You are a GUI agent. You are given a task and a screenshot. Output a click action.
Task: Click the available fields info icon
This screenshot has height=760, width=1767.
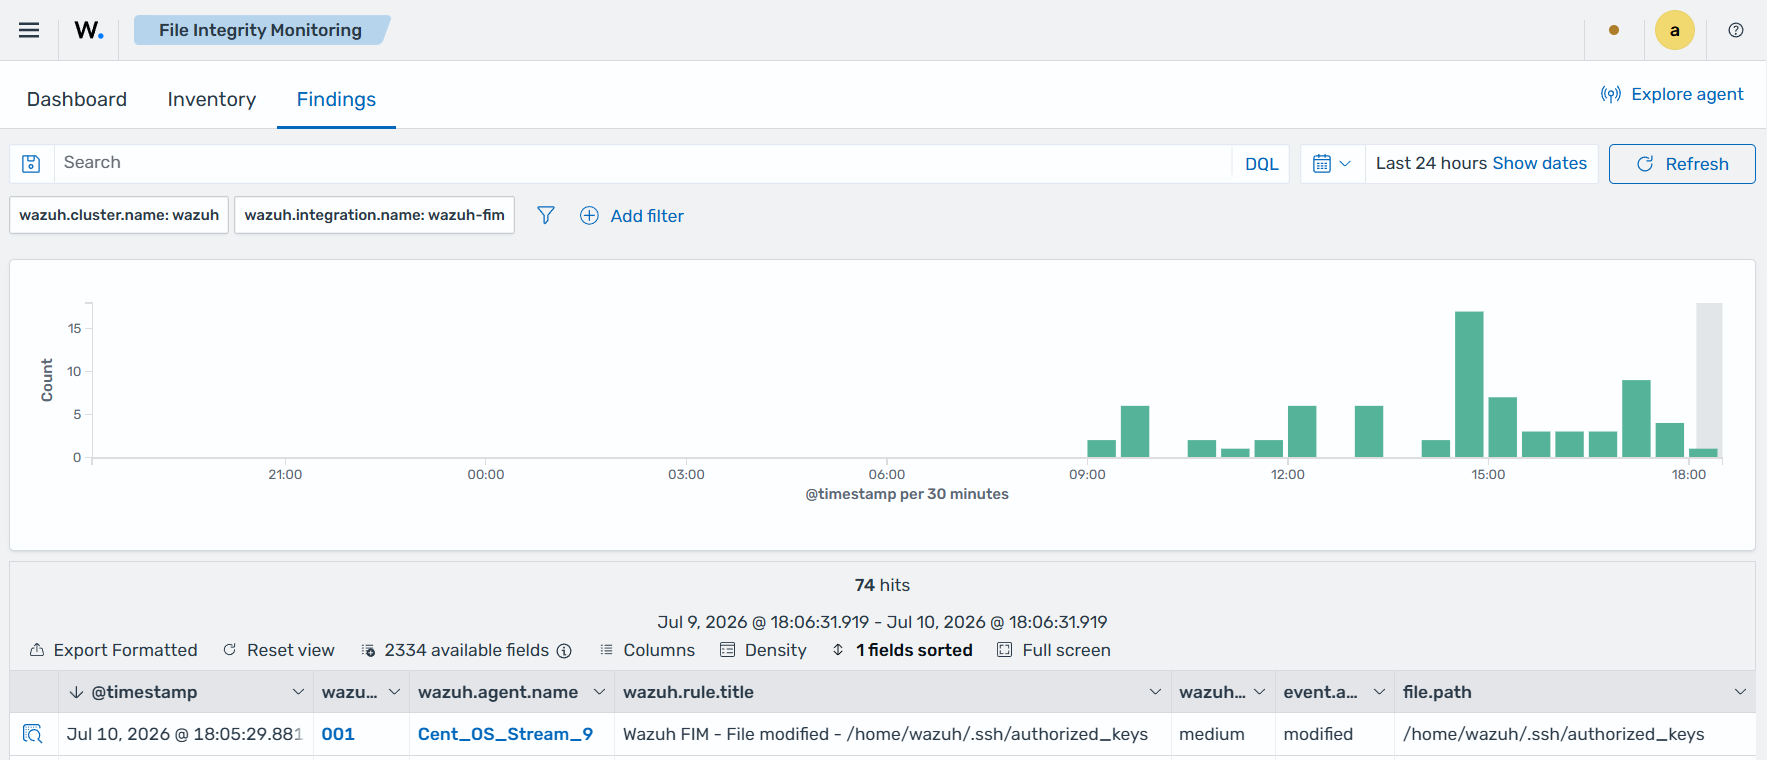pyautogui.click(x=564, y=651)
